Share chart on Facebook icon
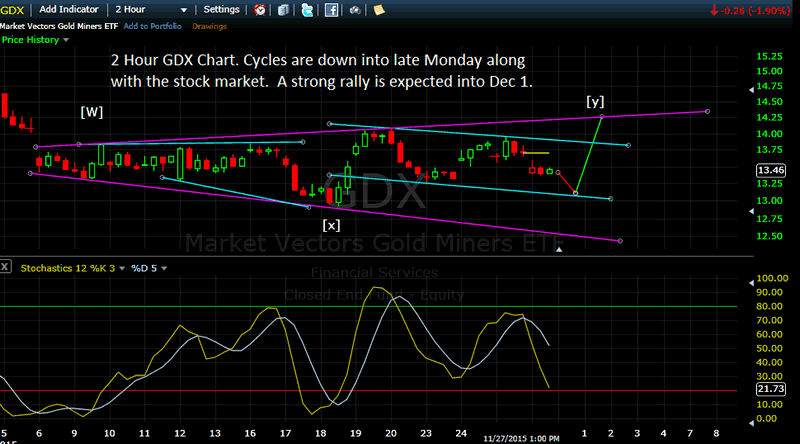The width and height of the screenshot is (800, 444). coord(330,10)
